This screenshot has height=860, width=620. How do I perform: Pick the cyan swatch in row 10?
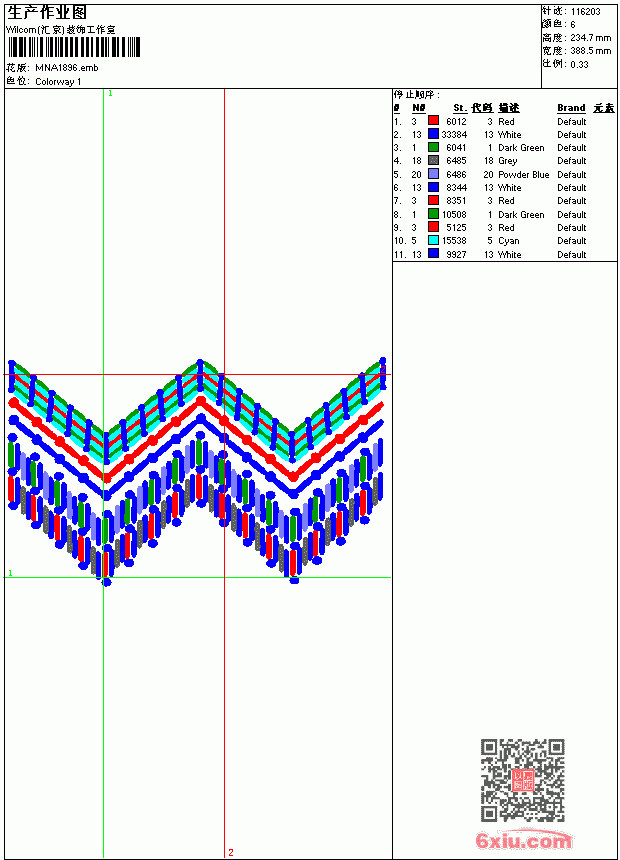(x=433, y=240)
